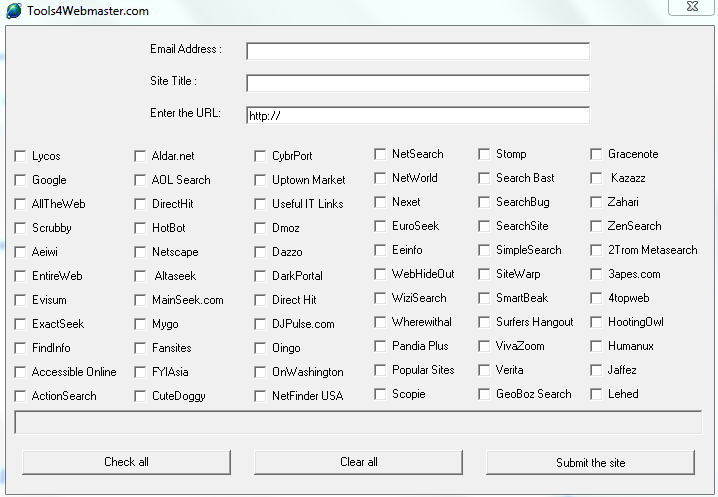Tick the ActionSearch checkbox
This screenshot has height=497, width=718.
coord(20,396)
